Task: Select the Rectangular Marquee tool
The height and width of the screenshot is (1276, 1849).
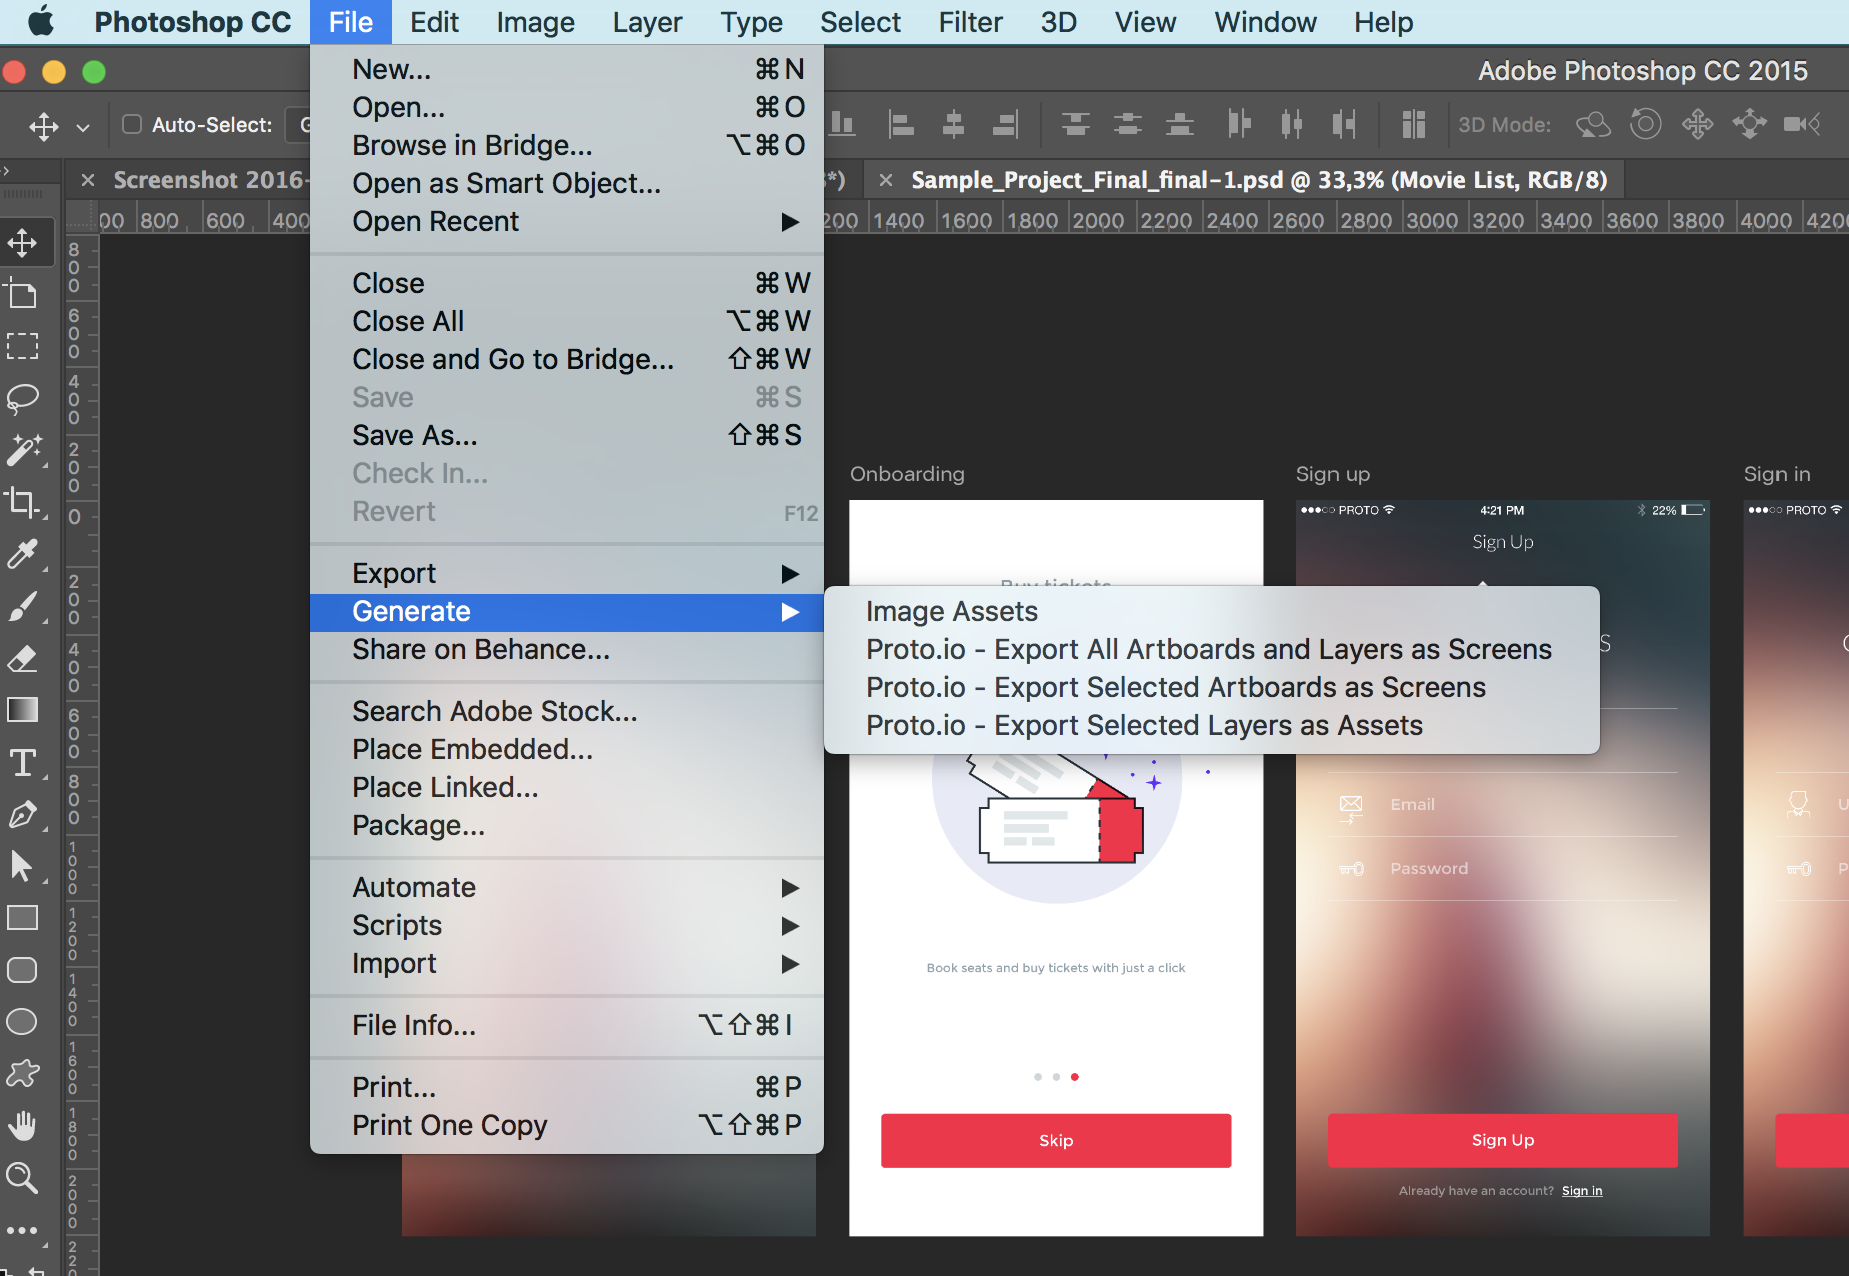Action: click(x=22, y=346)
